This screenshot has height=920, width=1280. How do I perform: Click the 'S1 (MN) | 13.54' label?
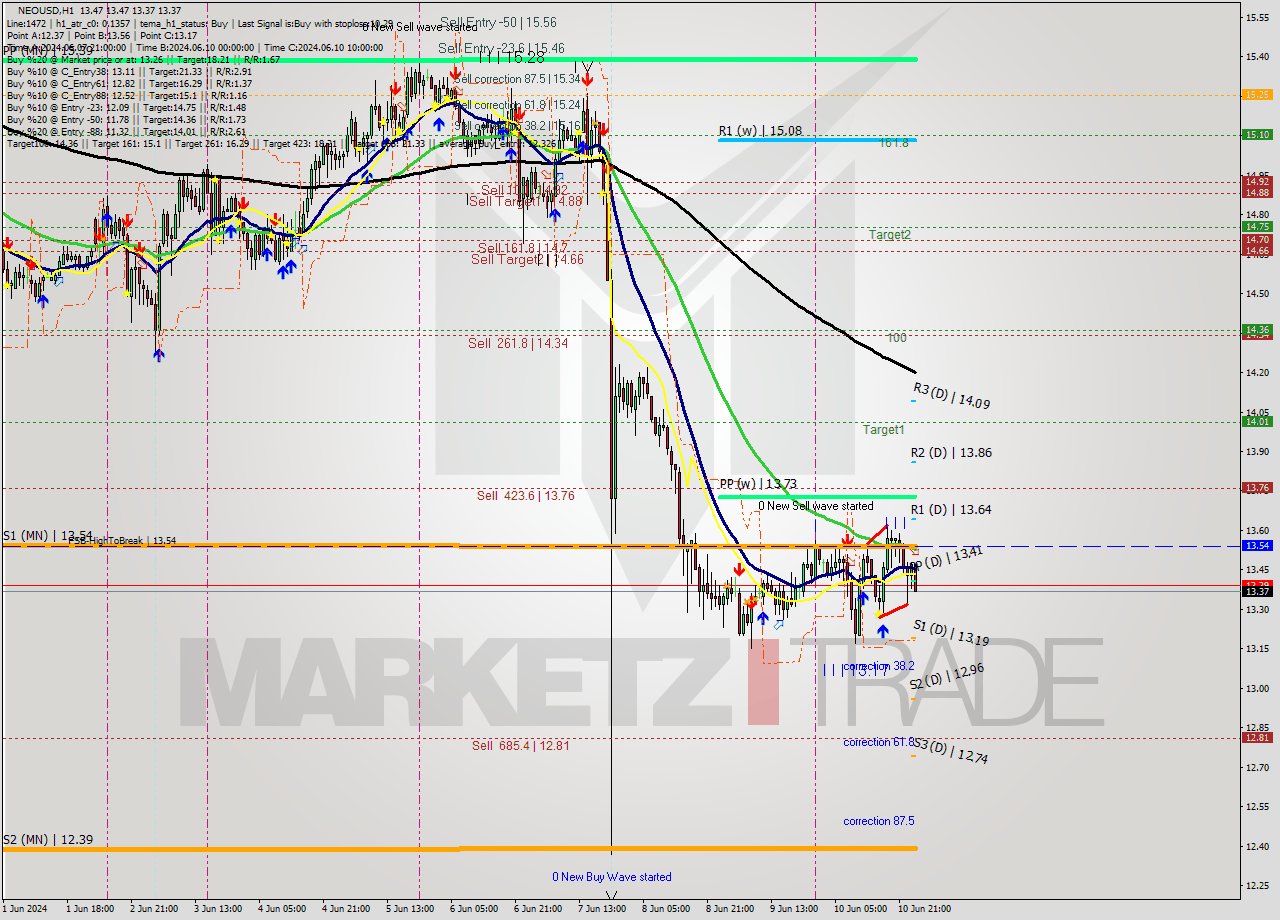tap(48, 536)
